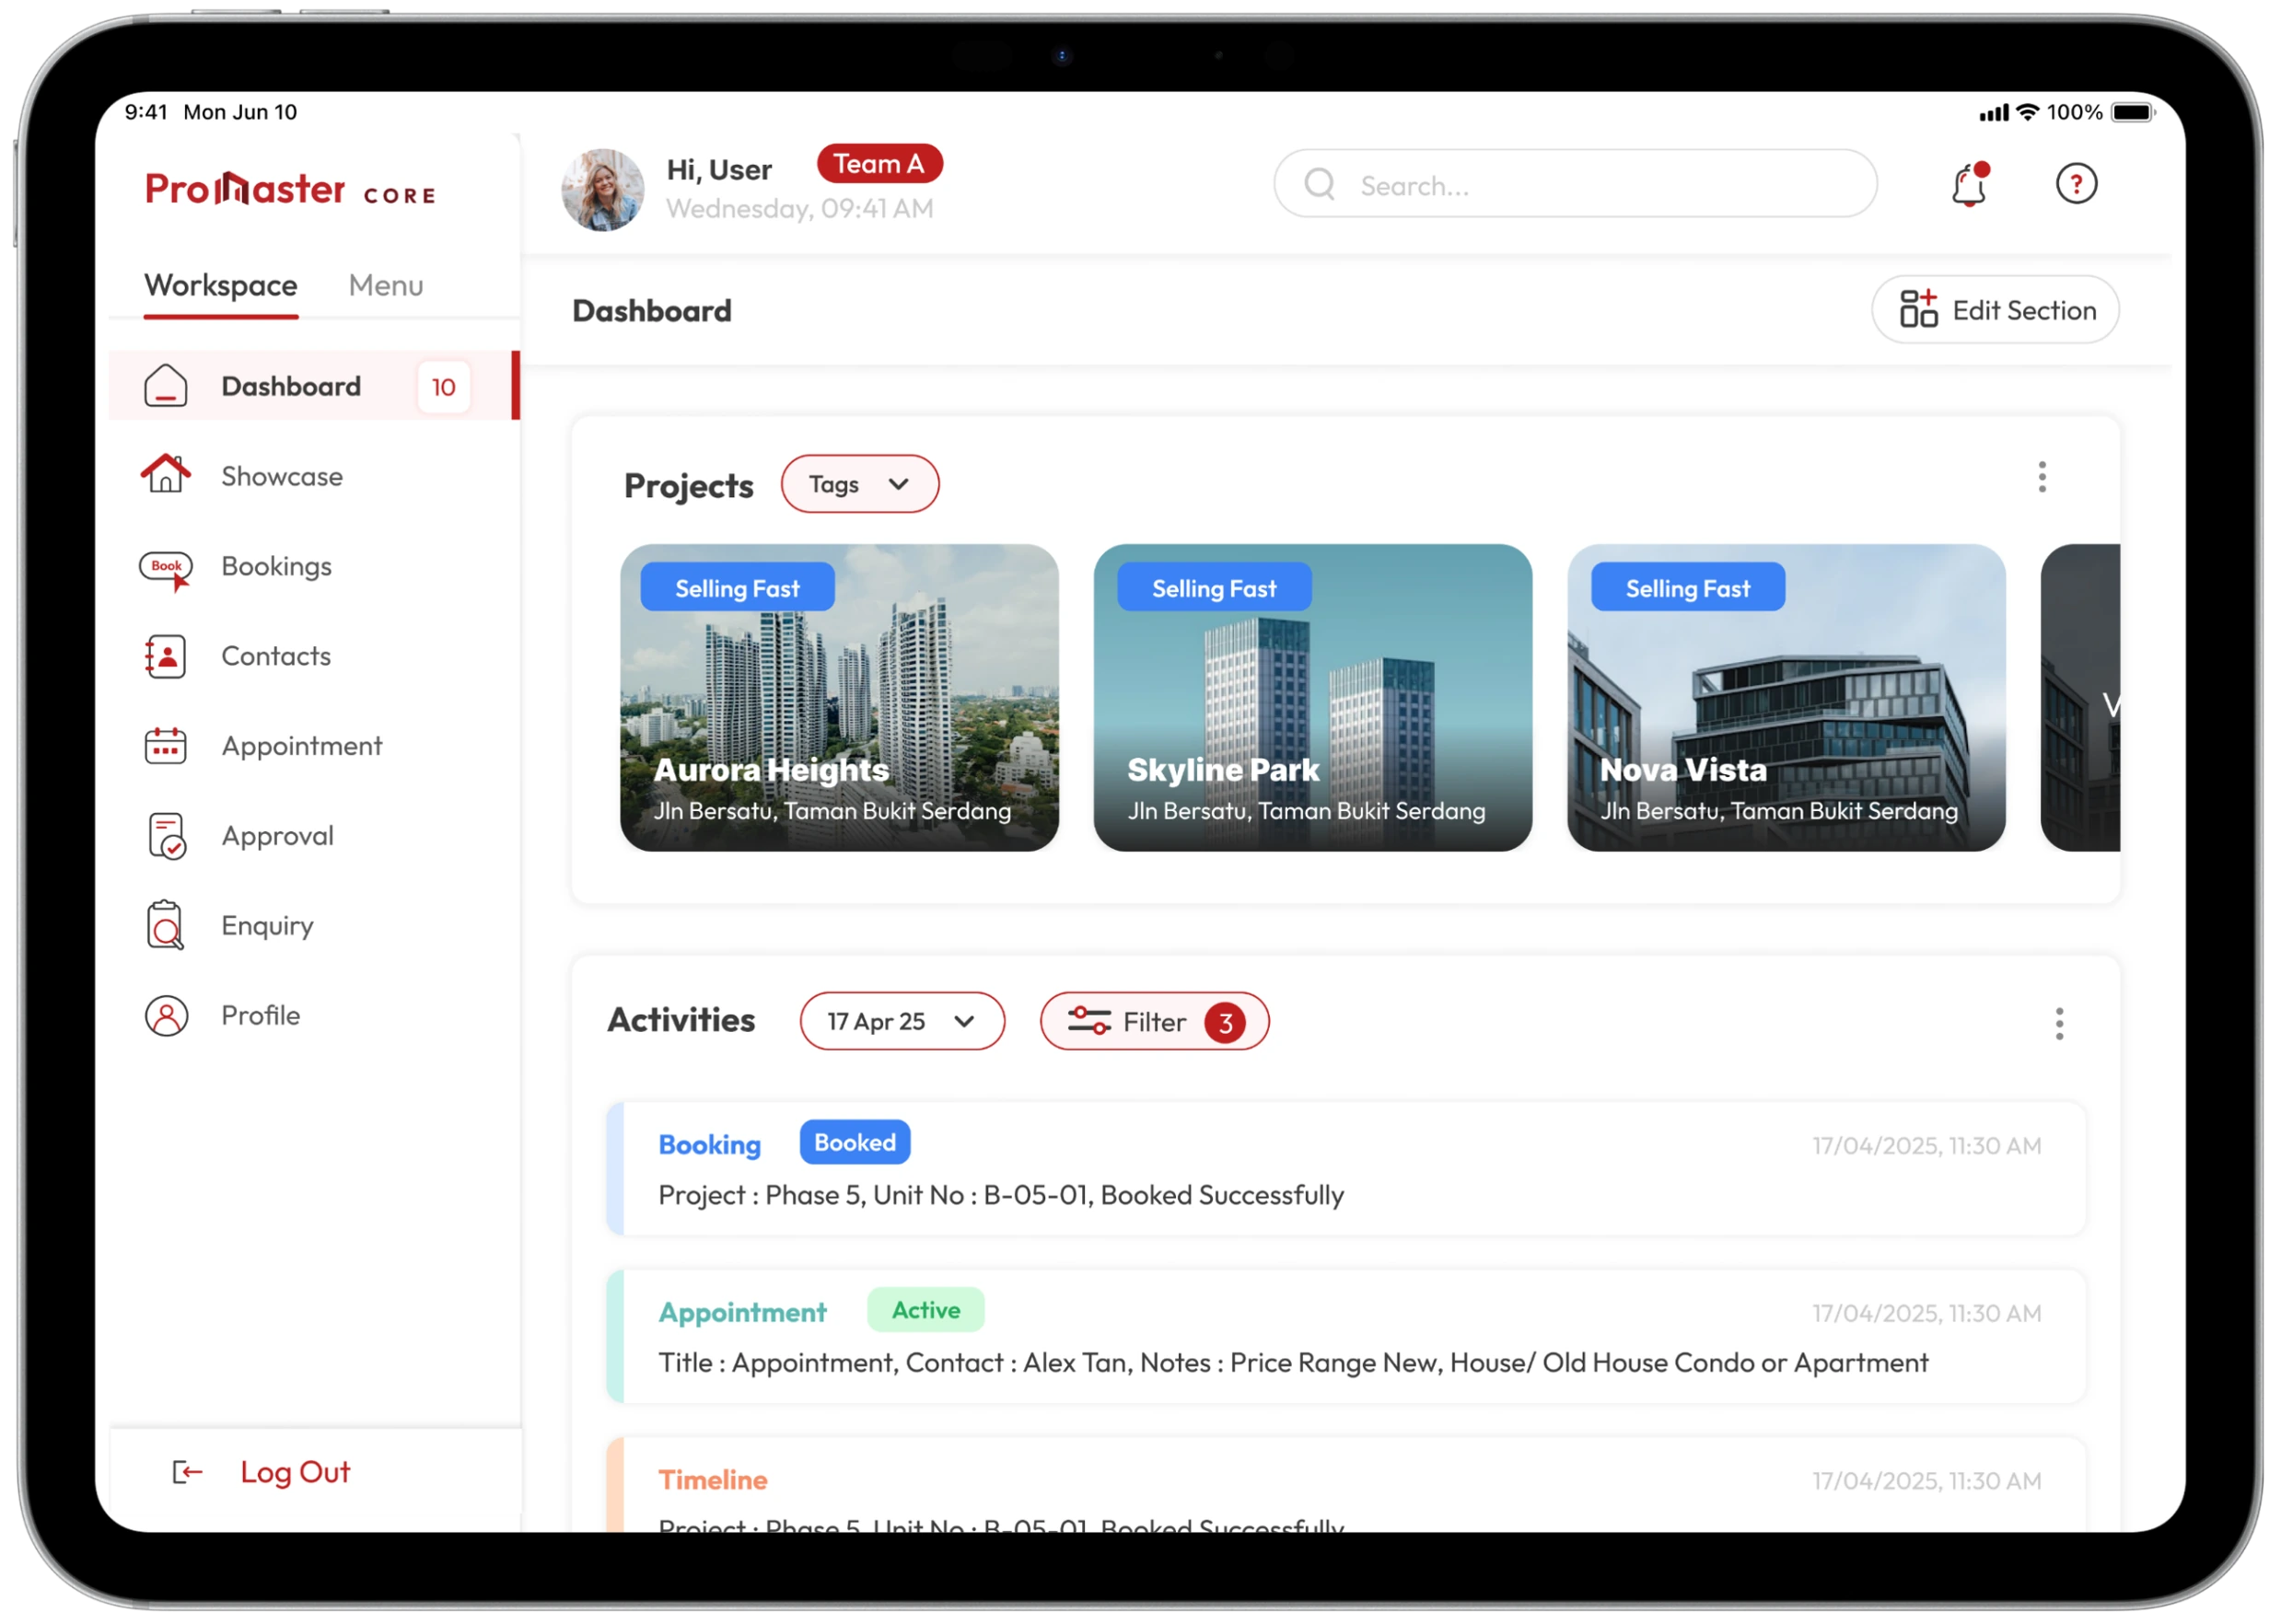Image resolution: width=2281 pixels, height=1624 pixels.
Task: Click the Contacts address book icon
Action: [x=165, y=656]
